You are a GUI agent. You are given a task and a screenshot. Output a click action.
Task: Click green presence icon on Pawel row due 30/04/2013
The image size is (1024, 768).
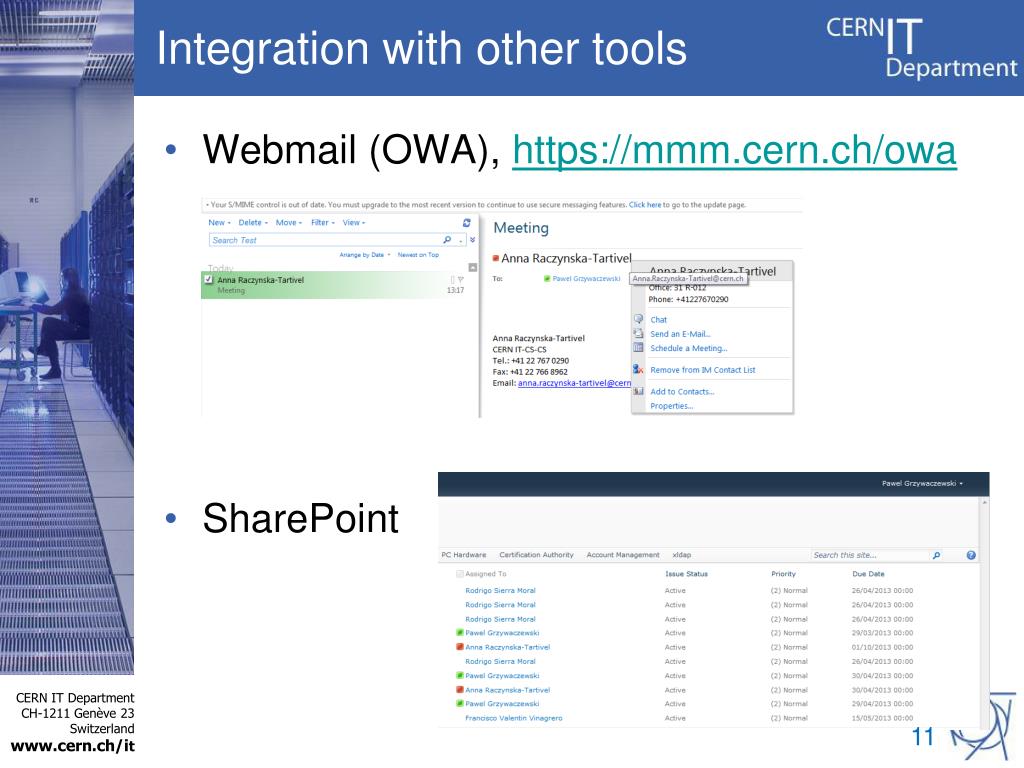[460, 676]
